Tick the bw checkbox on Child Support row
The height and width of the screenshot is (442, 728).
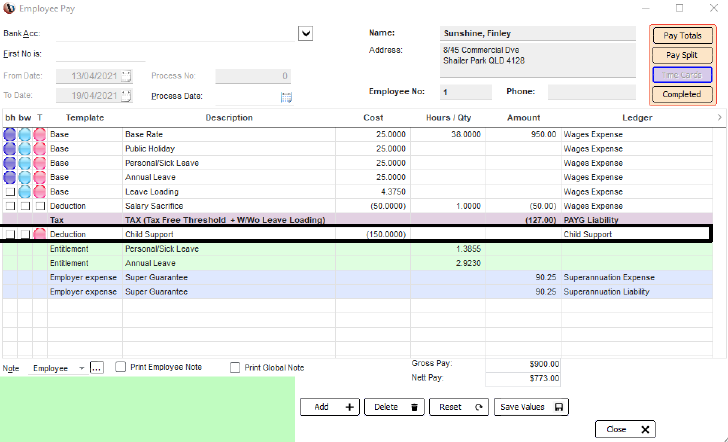[25, 234]
